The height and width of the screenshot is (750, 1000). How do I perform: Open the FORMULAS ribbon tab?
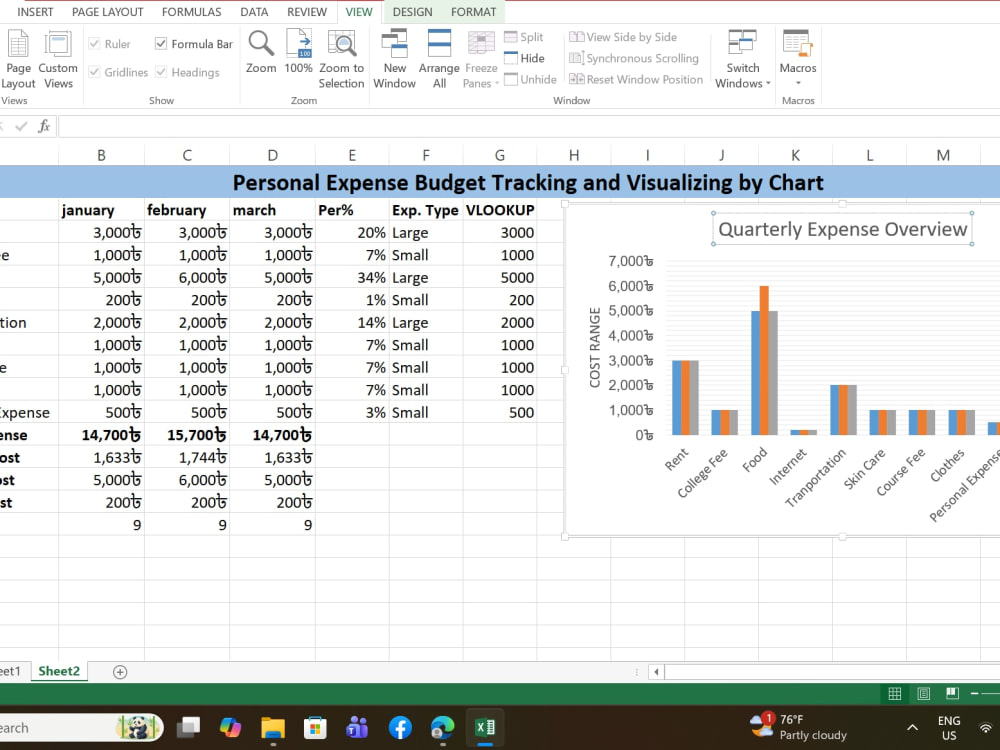(x=191, y=12)
